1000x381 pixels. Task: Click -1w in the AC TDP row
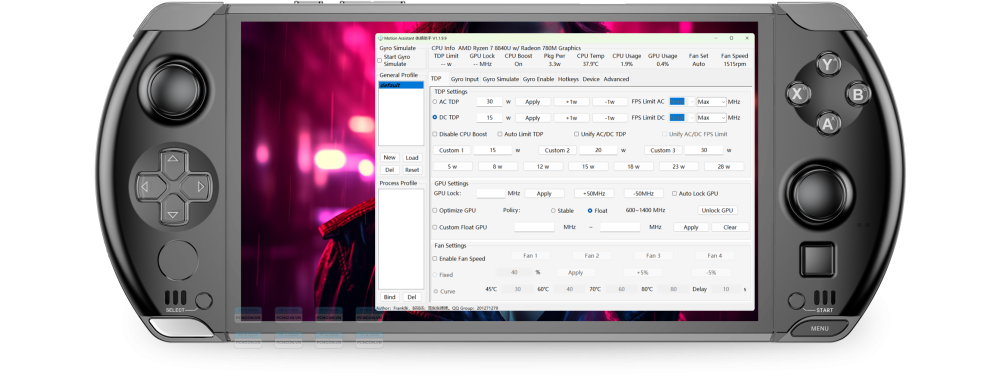[x=610, y=101]
